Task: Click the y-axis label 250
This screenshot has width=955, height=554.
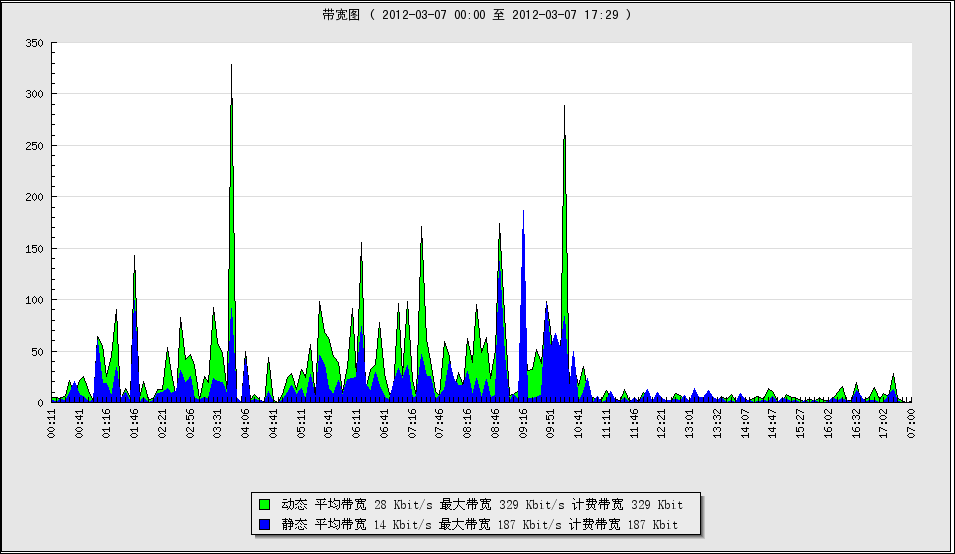Action: [x=34, y=146]
